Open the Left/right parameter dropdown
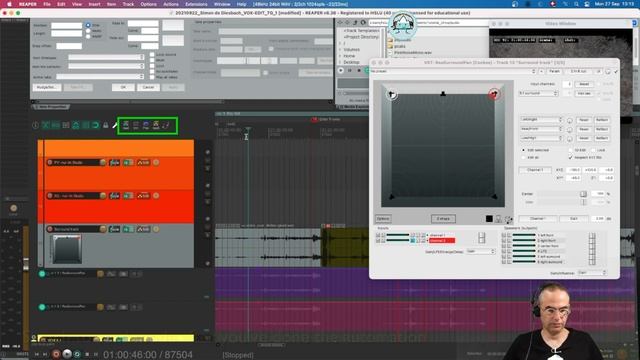The height and width of the screenshot is (360, 640). [x=541, y=120]
